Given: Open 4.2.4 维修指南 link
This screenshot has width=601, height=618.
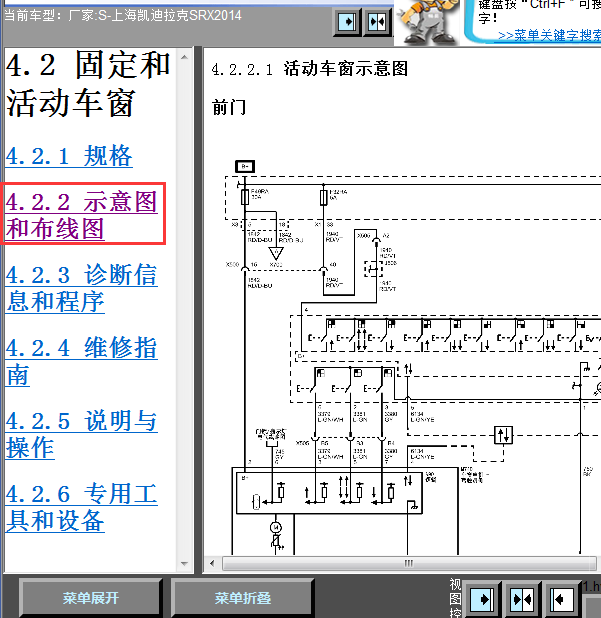Looking at the screenshot, I should point(82,361).
